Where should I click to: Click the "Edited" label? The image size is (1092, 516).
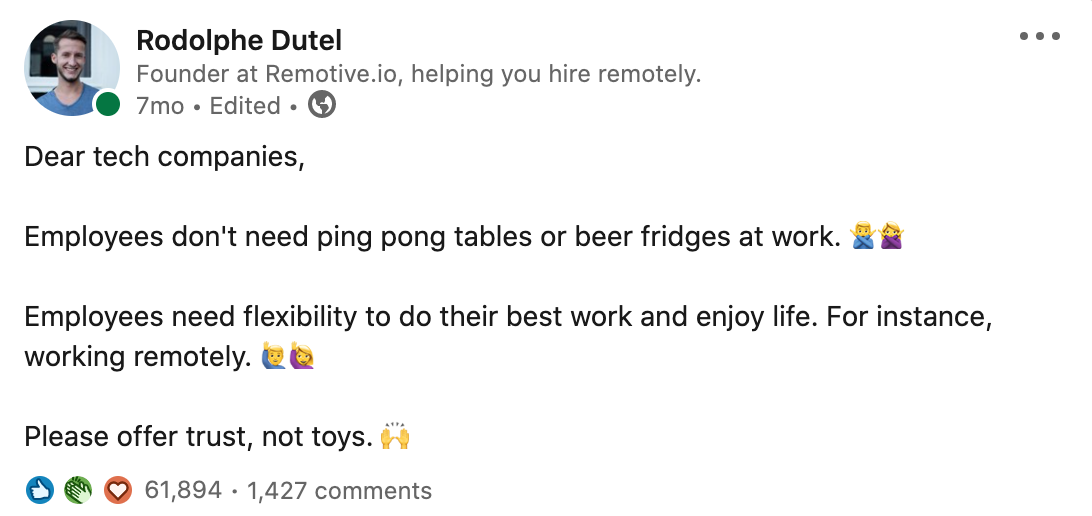245,106
